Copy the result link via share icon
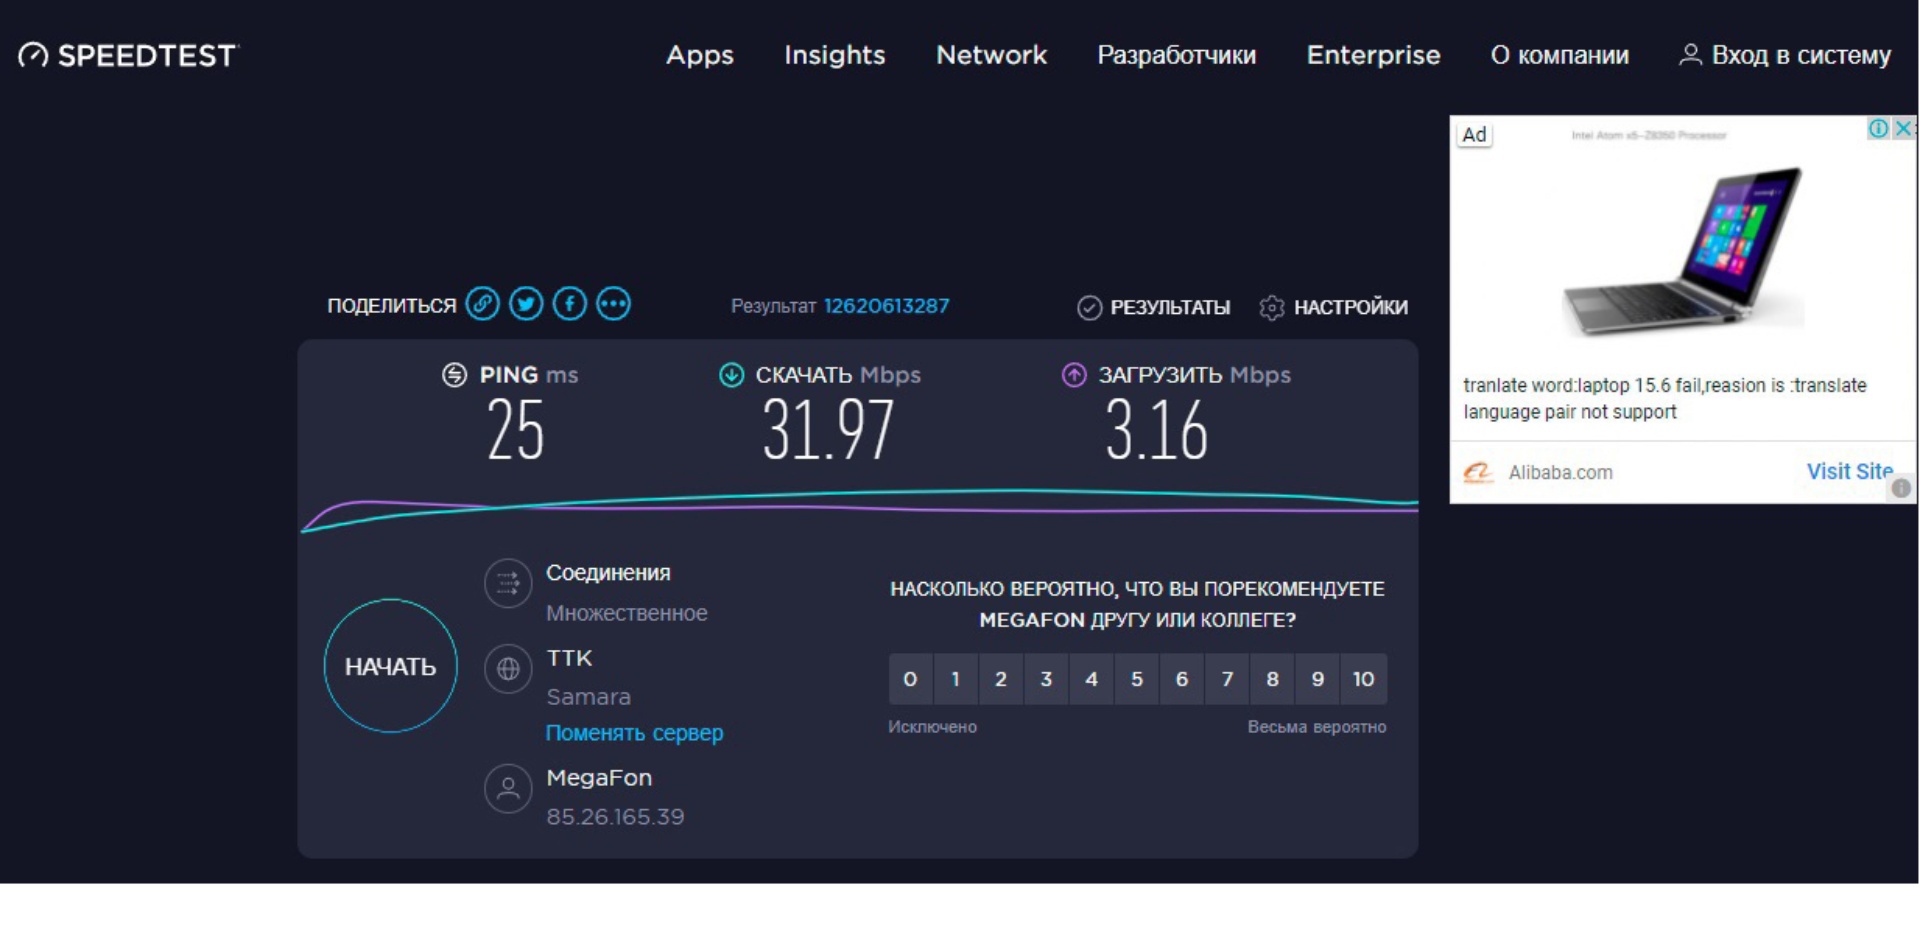 click(x=483, y=304)
